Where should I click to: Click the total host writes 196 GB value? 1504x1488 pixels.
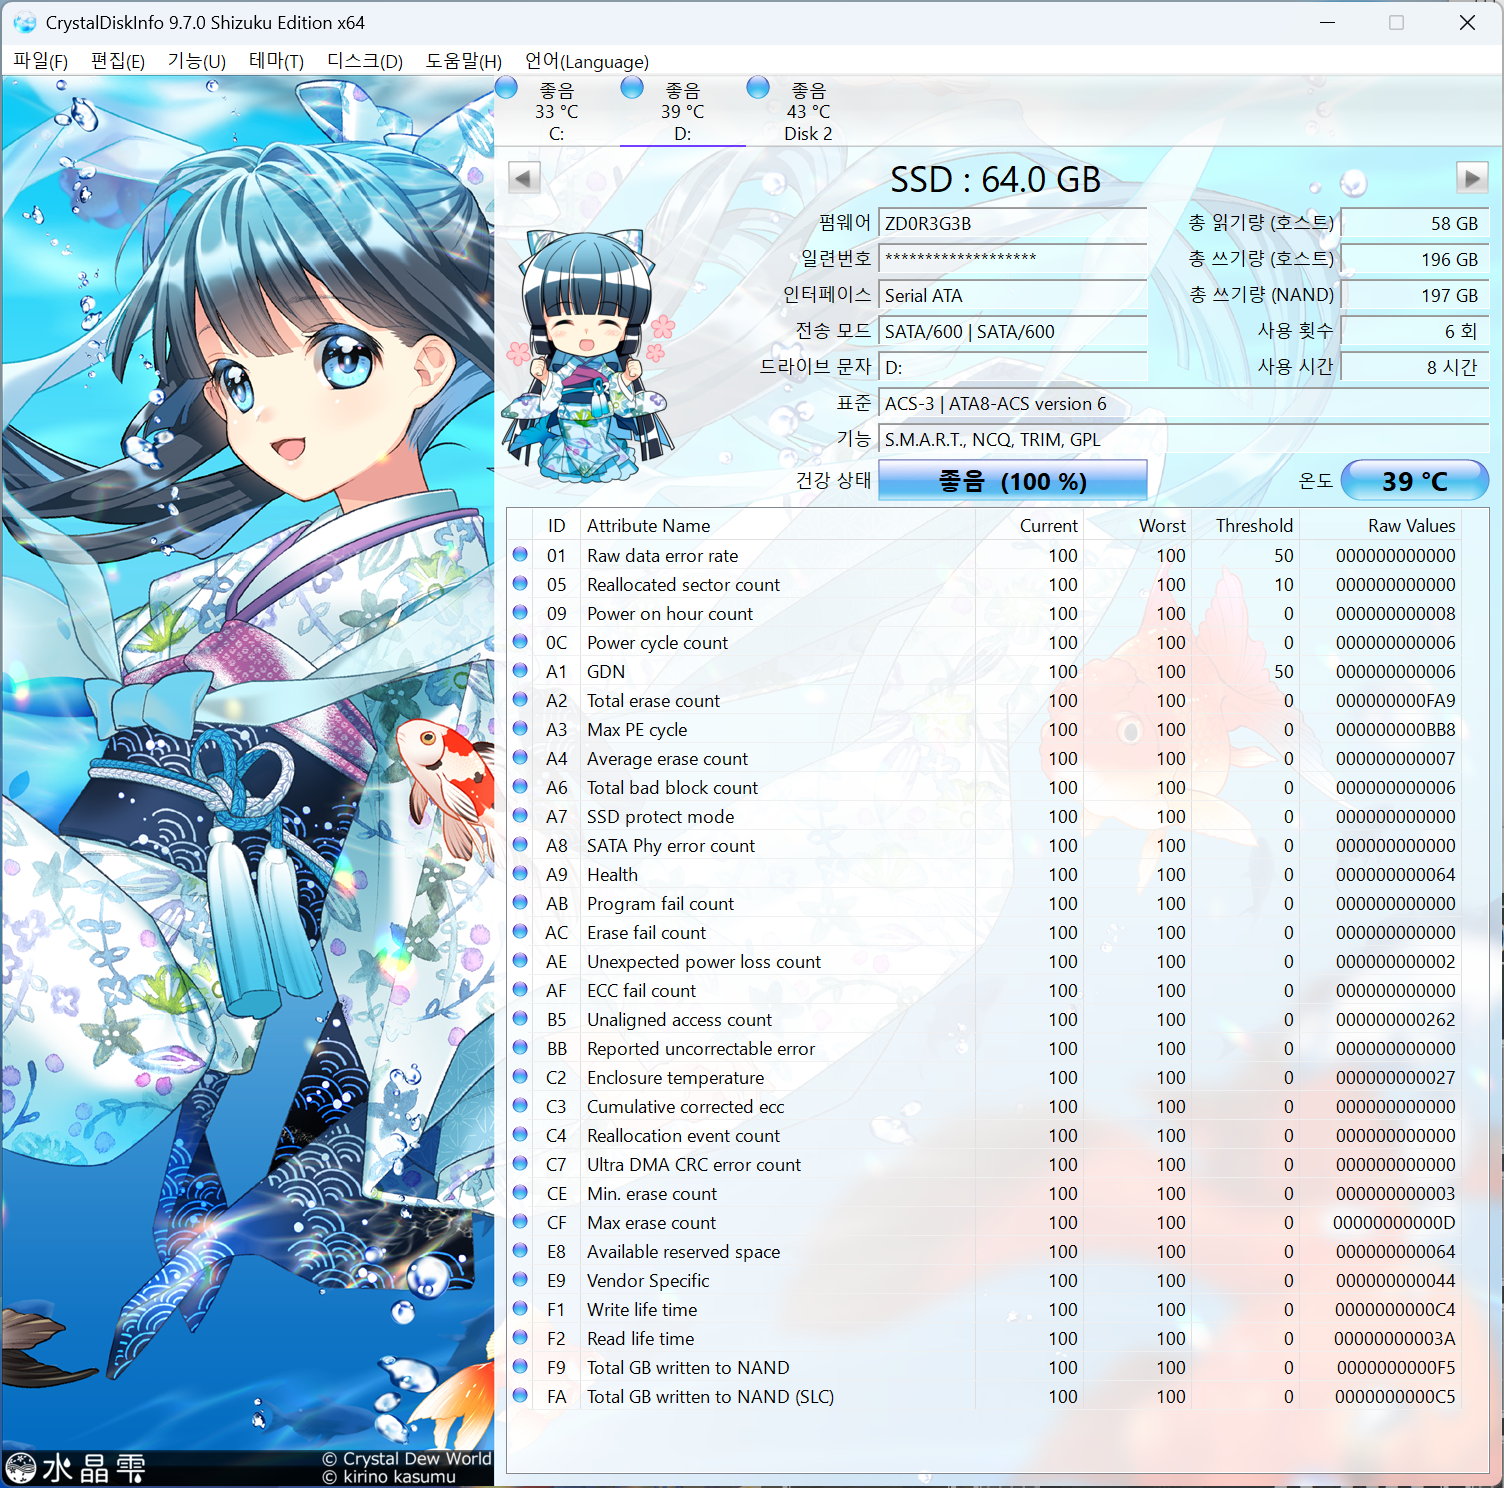[1414, 259]
